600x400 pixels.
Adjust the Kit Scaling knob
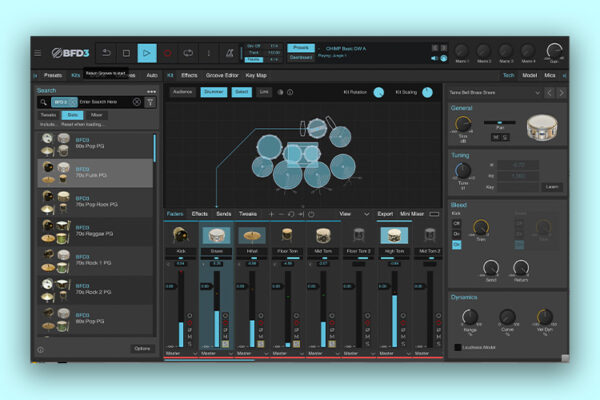coord(427,92)
